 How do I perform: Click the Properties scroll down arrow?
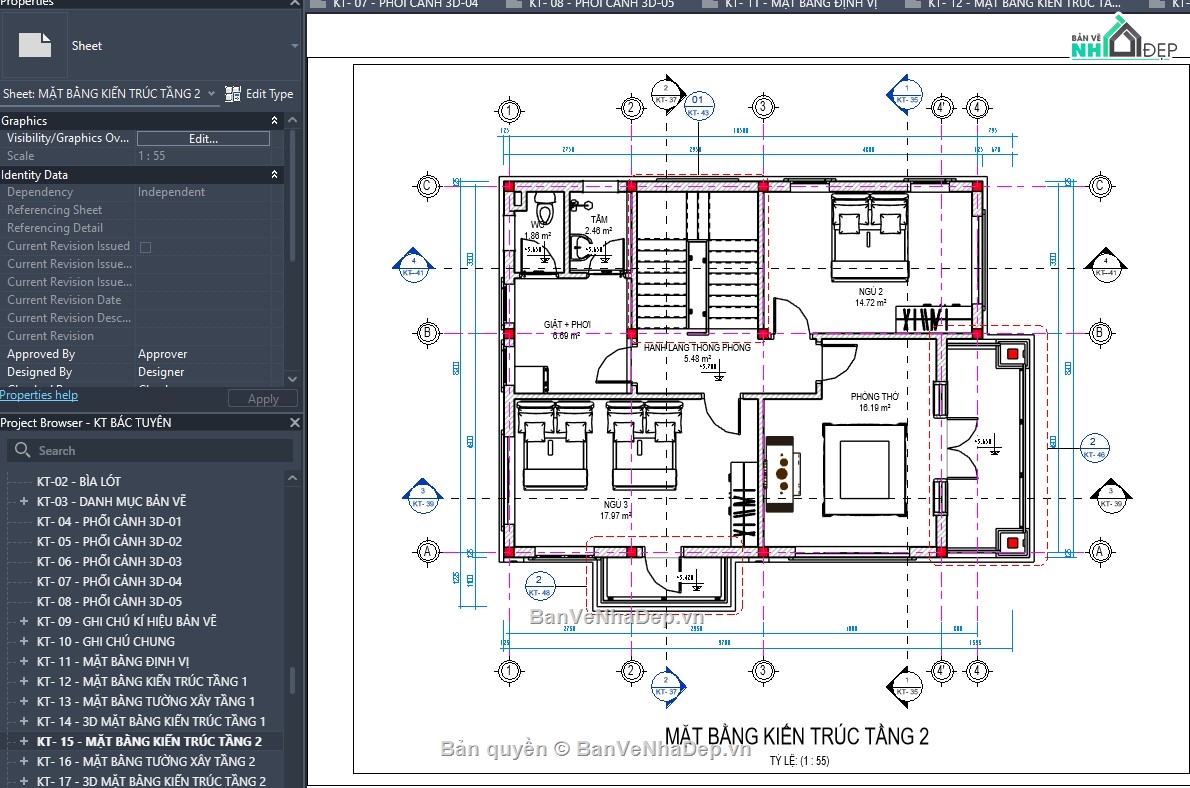293,379
